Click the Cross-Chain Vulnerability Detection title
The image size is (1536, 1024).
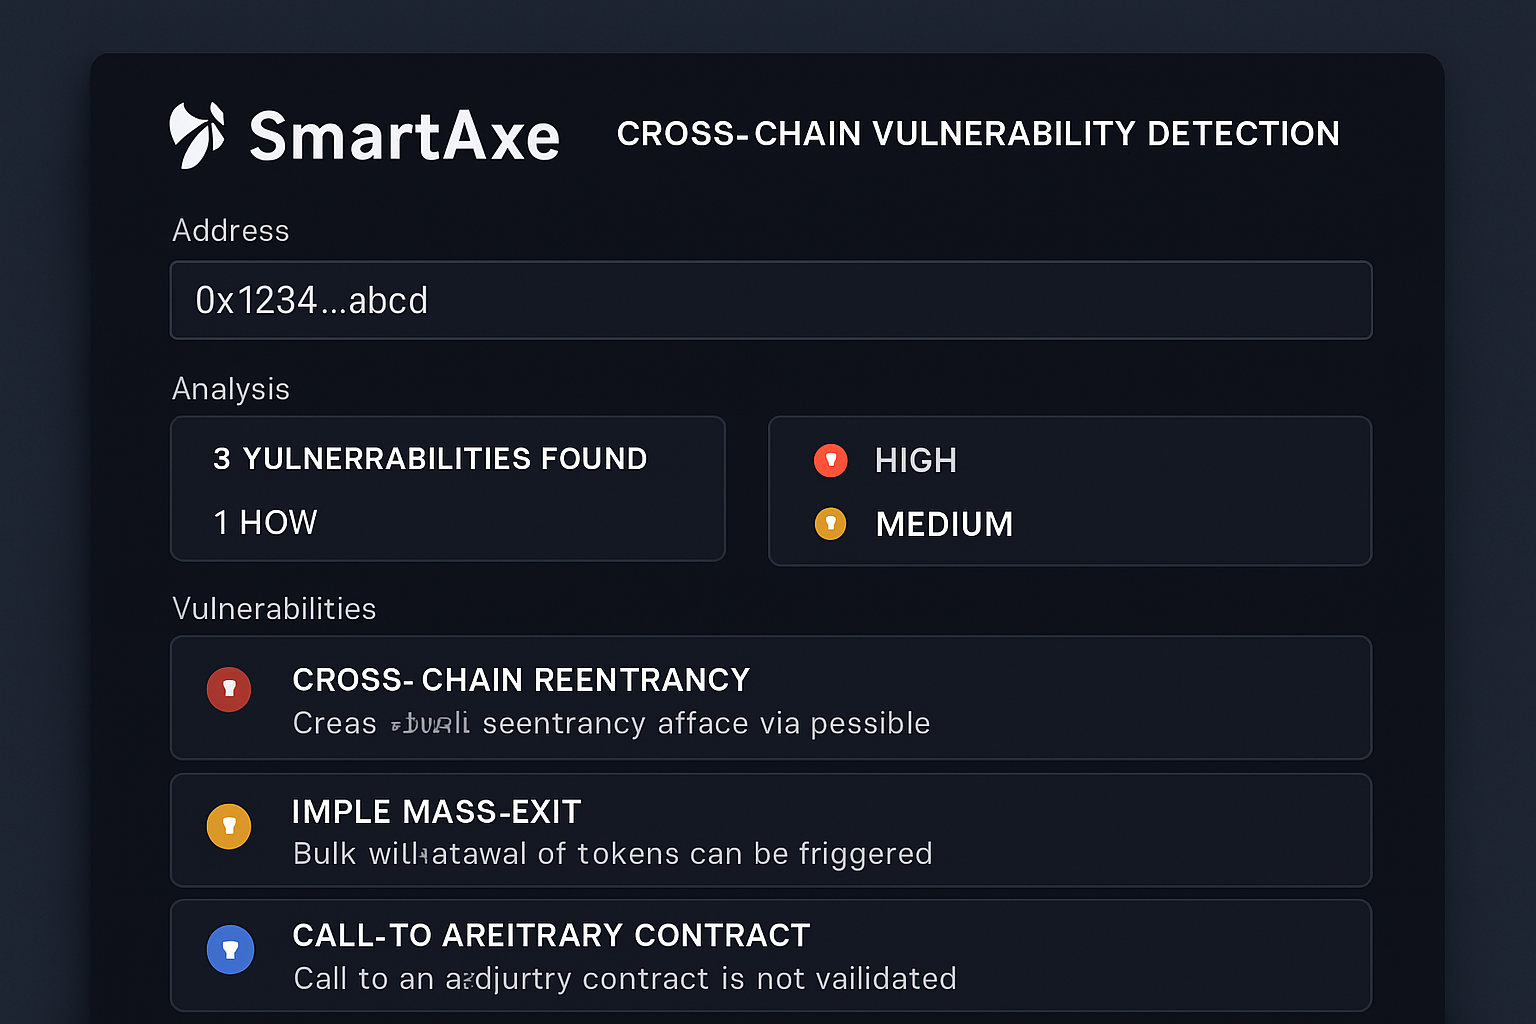coord(978,133)
